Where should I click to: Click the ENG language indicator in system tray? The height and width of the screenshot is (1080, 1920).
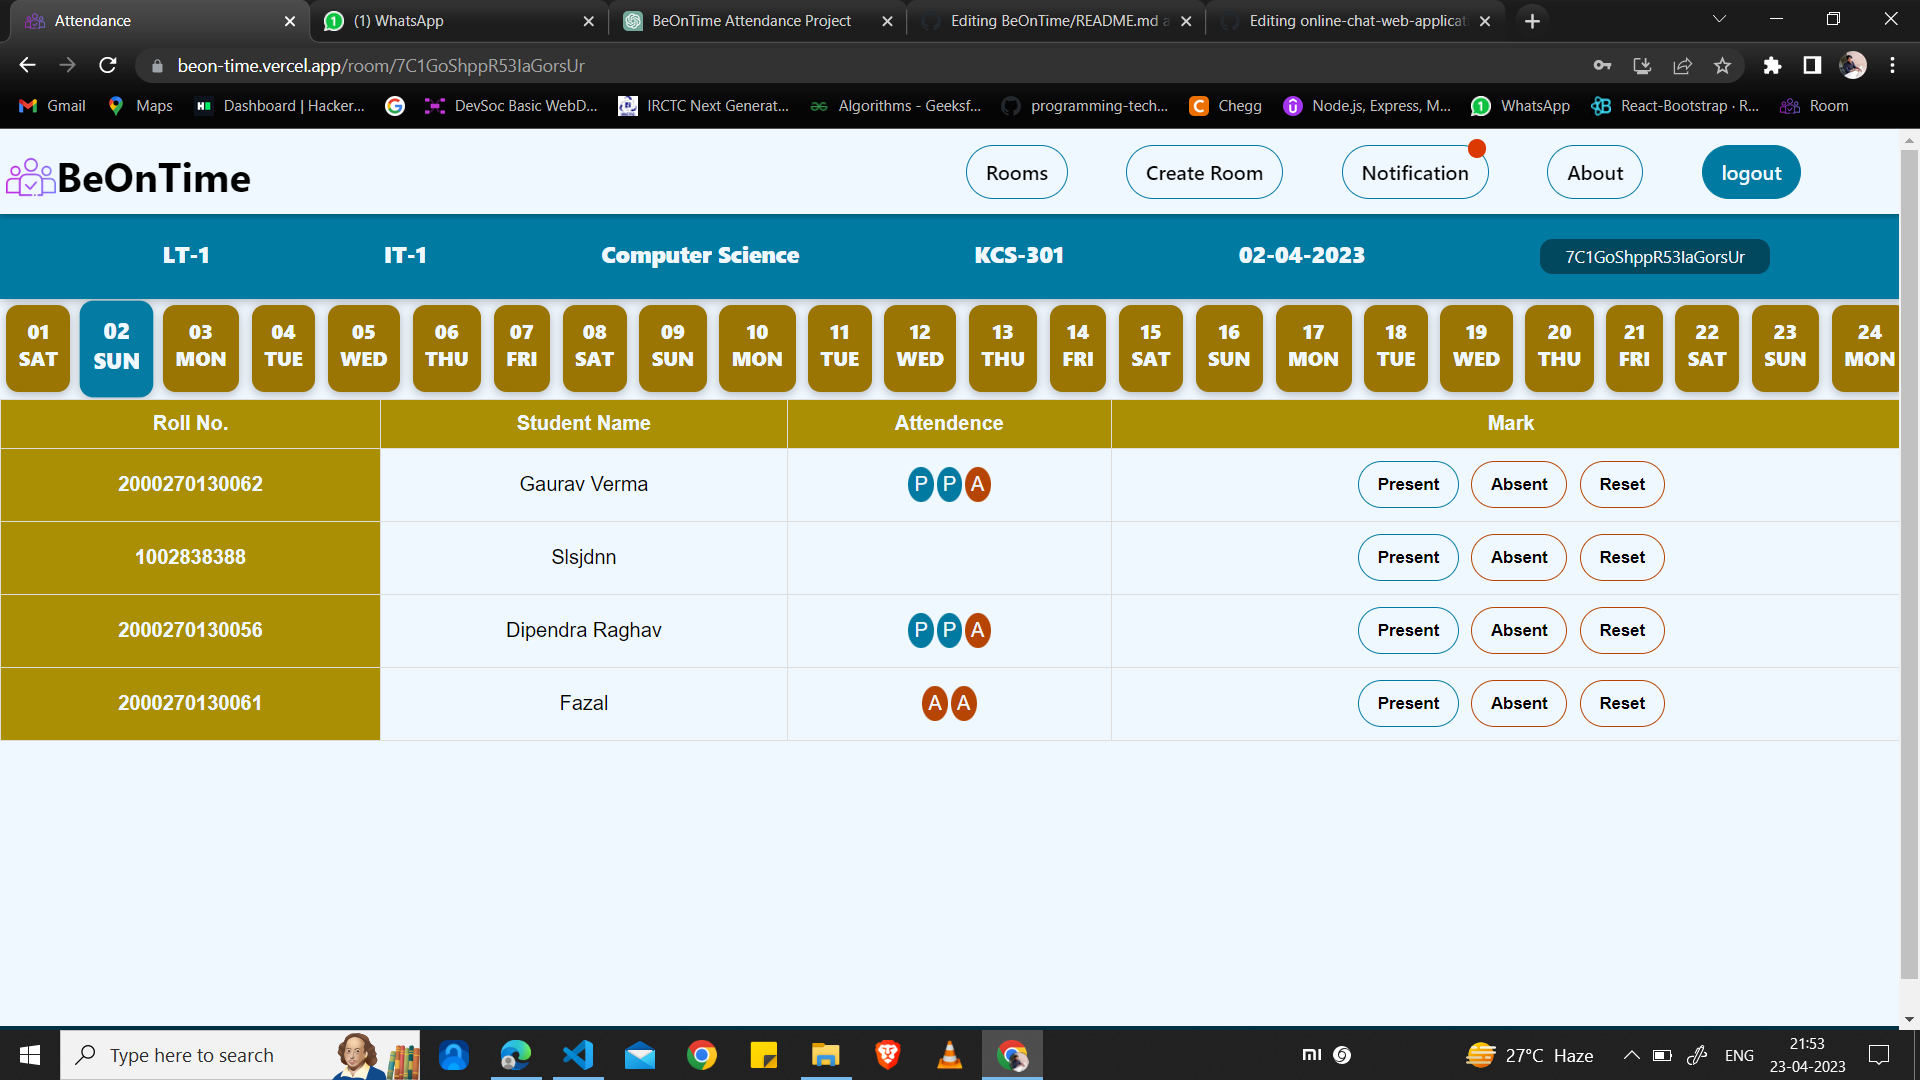(x=1740, y=1055)
